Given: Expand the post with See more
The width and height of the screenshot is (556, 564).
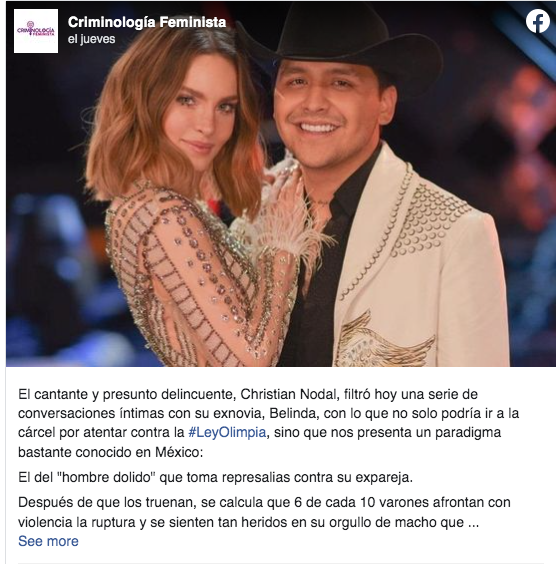Looking at the screenshot, I should [x=48, y=541].
